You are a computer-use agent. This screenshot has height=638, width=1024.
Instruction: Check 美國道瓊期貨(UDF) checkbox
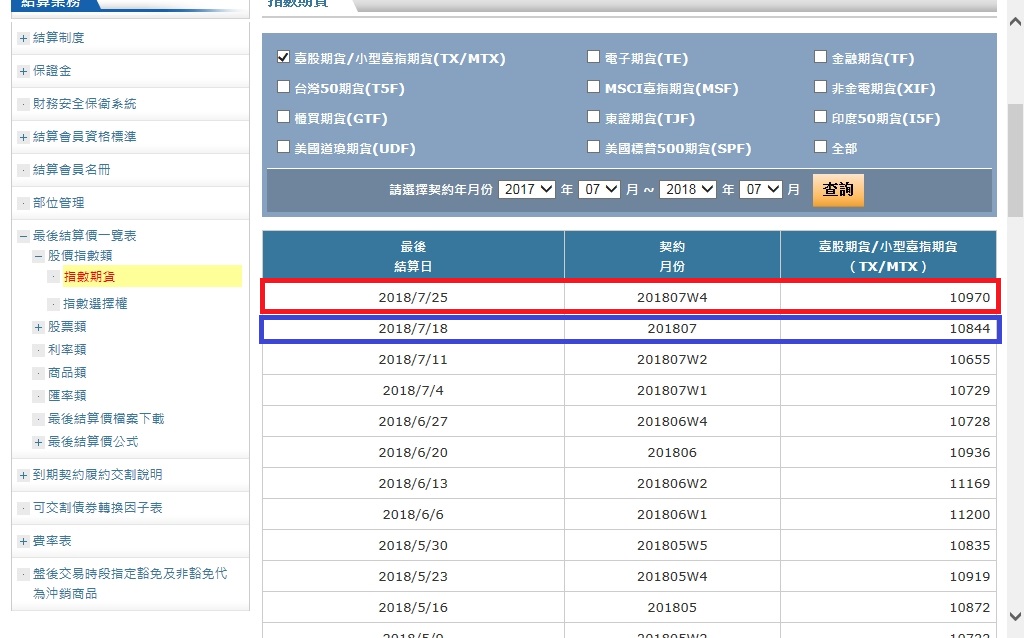tap(283, 147)
